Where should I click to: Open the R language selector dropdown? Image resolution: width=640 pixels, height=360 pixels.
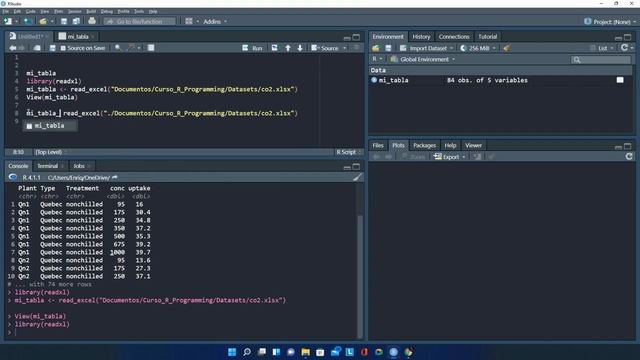(377, 59)
